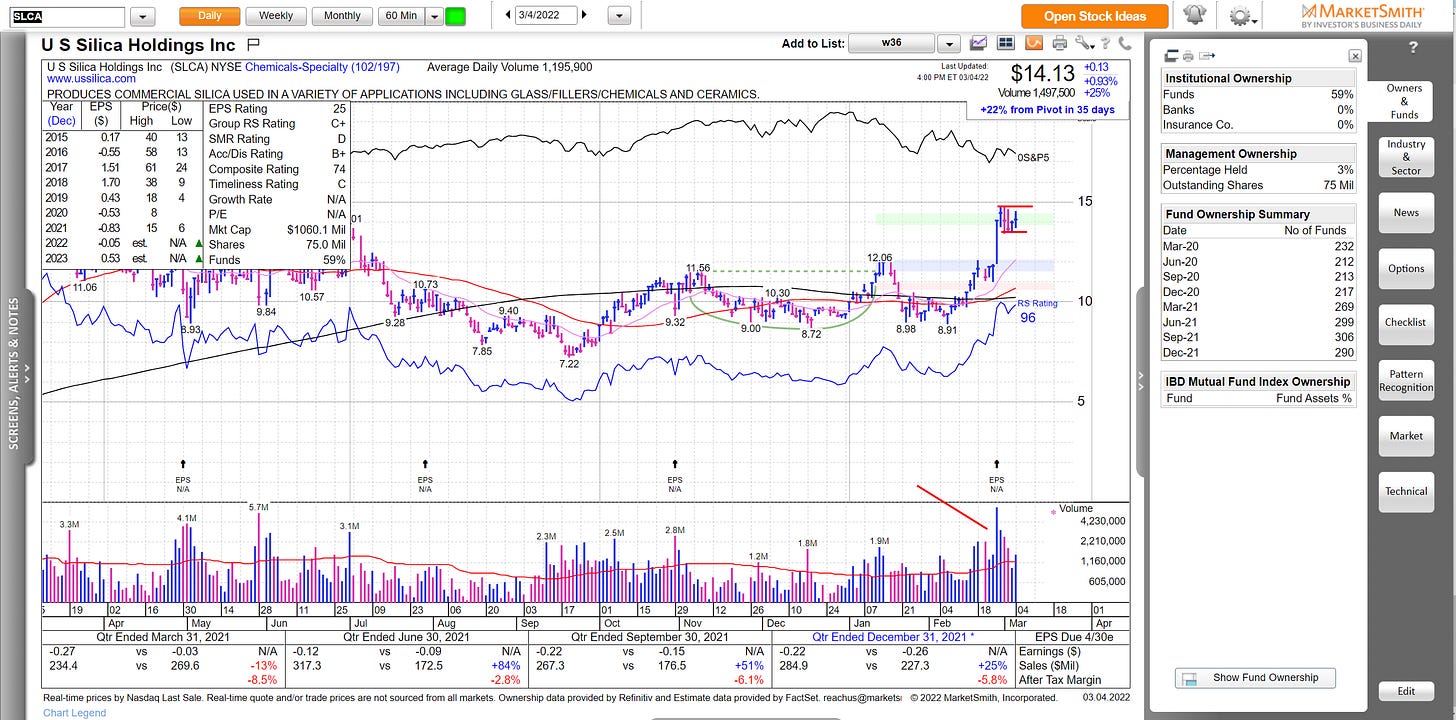Viewport: 1456px width, 720px height.
Task: Click the export arrow icon in side panel
Action: point(1207,56)
